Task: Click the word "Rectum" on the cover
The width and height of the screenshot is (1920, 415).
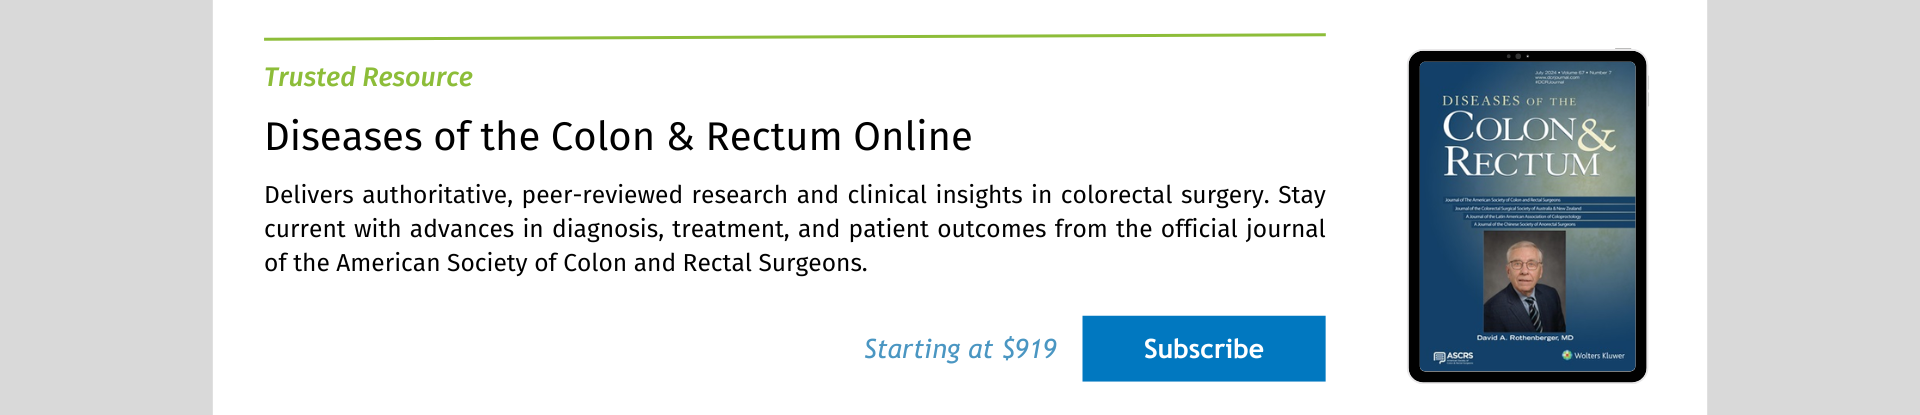Action: coord(1520,163)
